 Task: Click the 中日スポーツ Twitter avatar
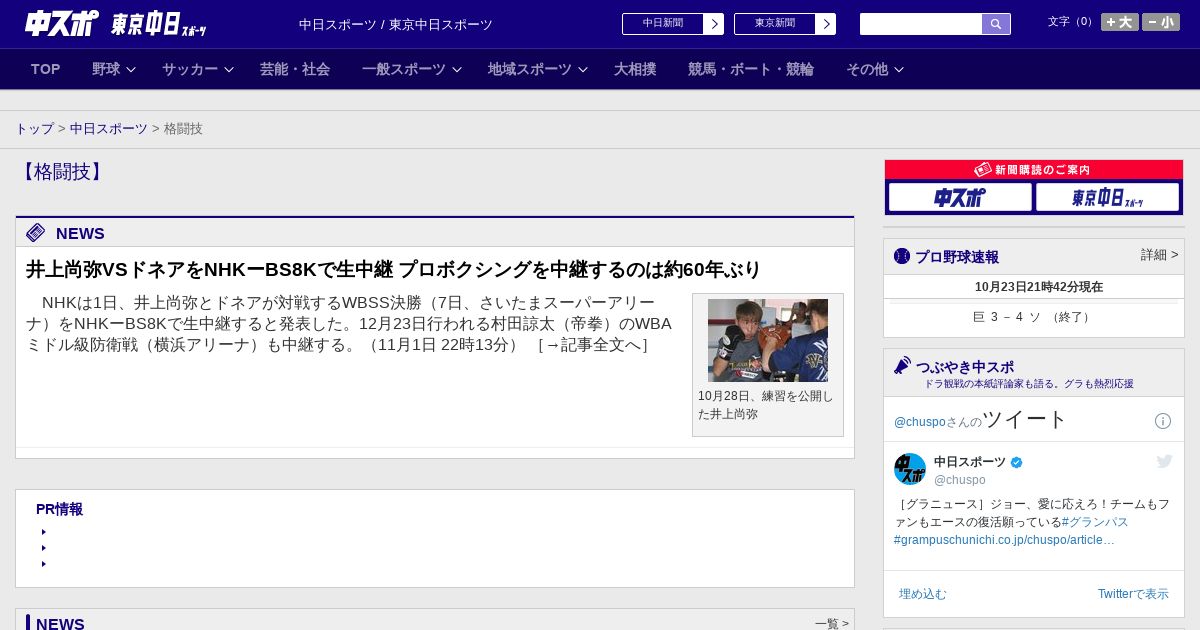[x=910, y=469]
